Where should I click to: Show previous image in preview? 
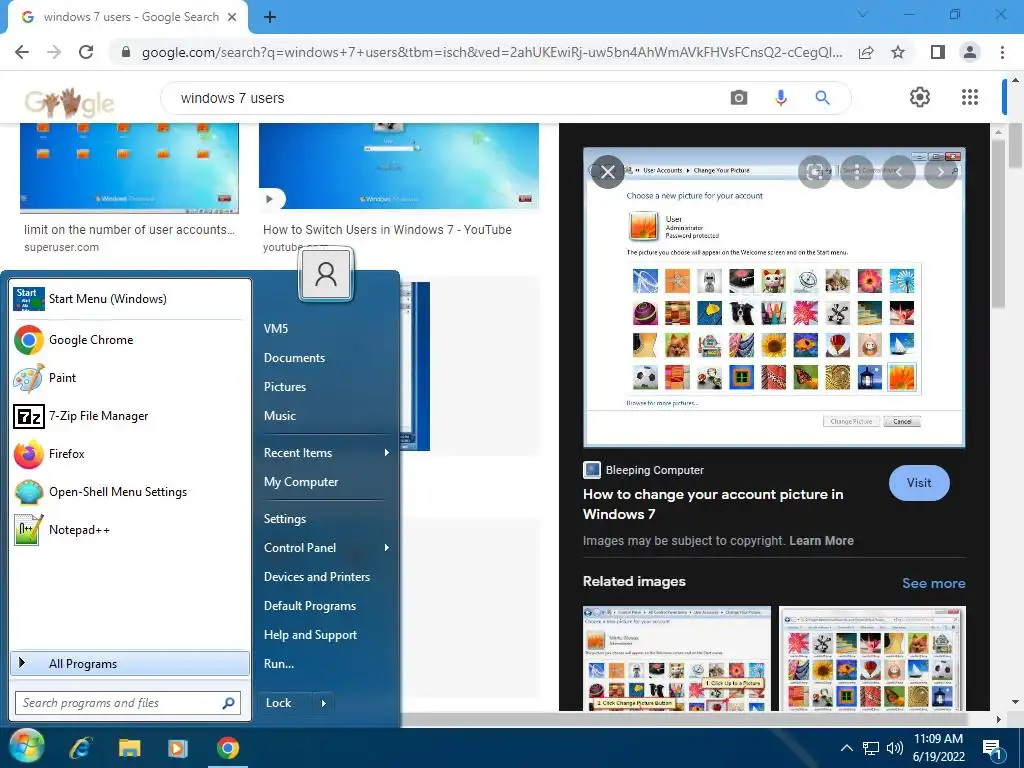click(x=899, y=172)
